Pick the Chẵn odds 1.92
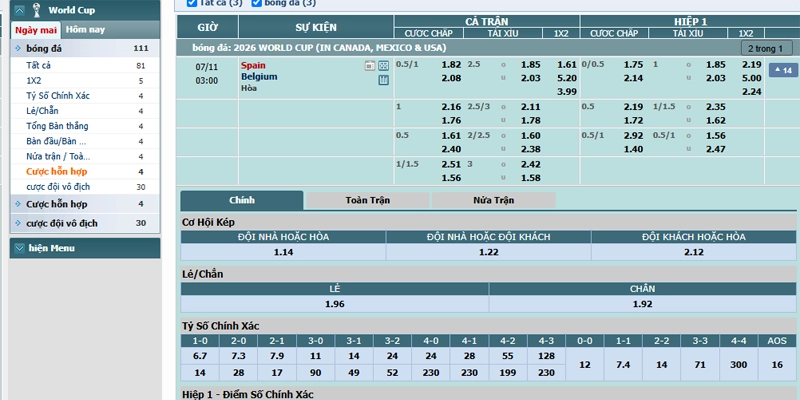 pyautogui.click(x=642, y=304)
